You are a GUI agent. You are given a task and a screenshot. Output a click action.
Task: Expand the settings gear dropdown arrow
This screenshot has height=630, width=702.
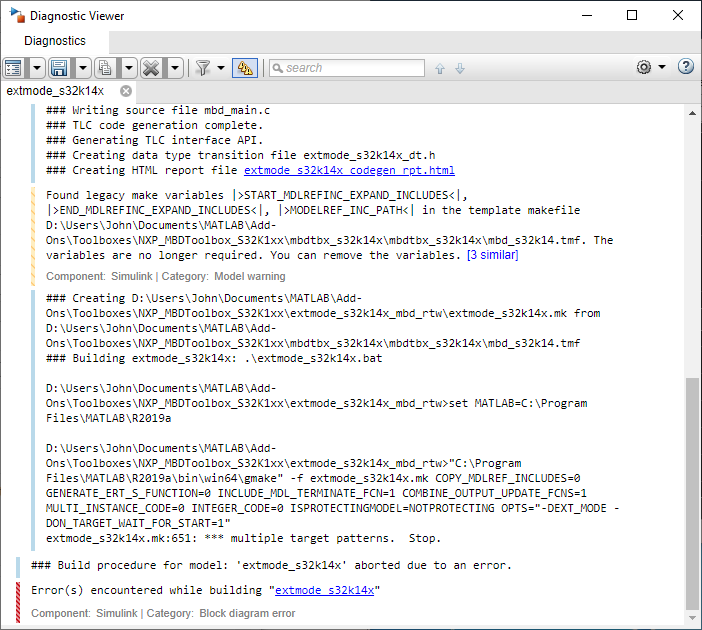click(662, 67)
